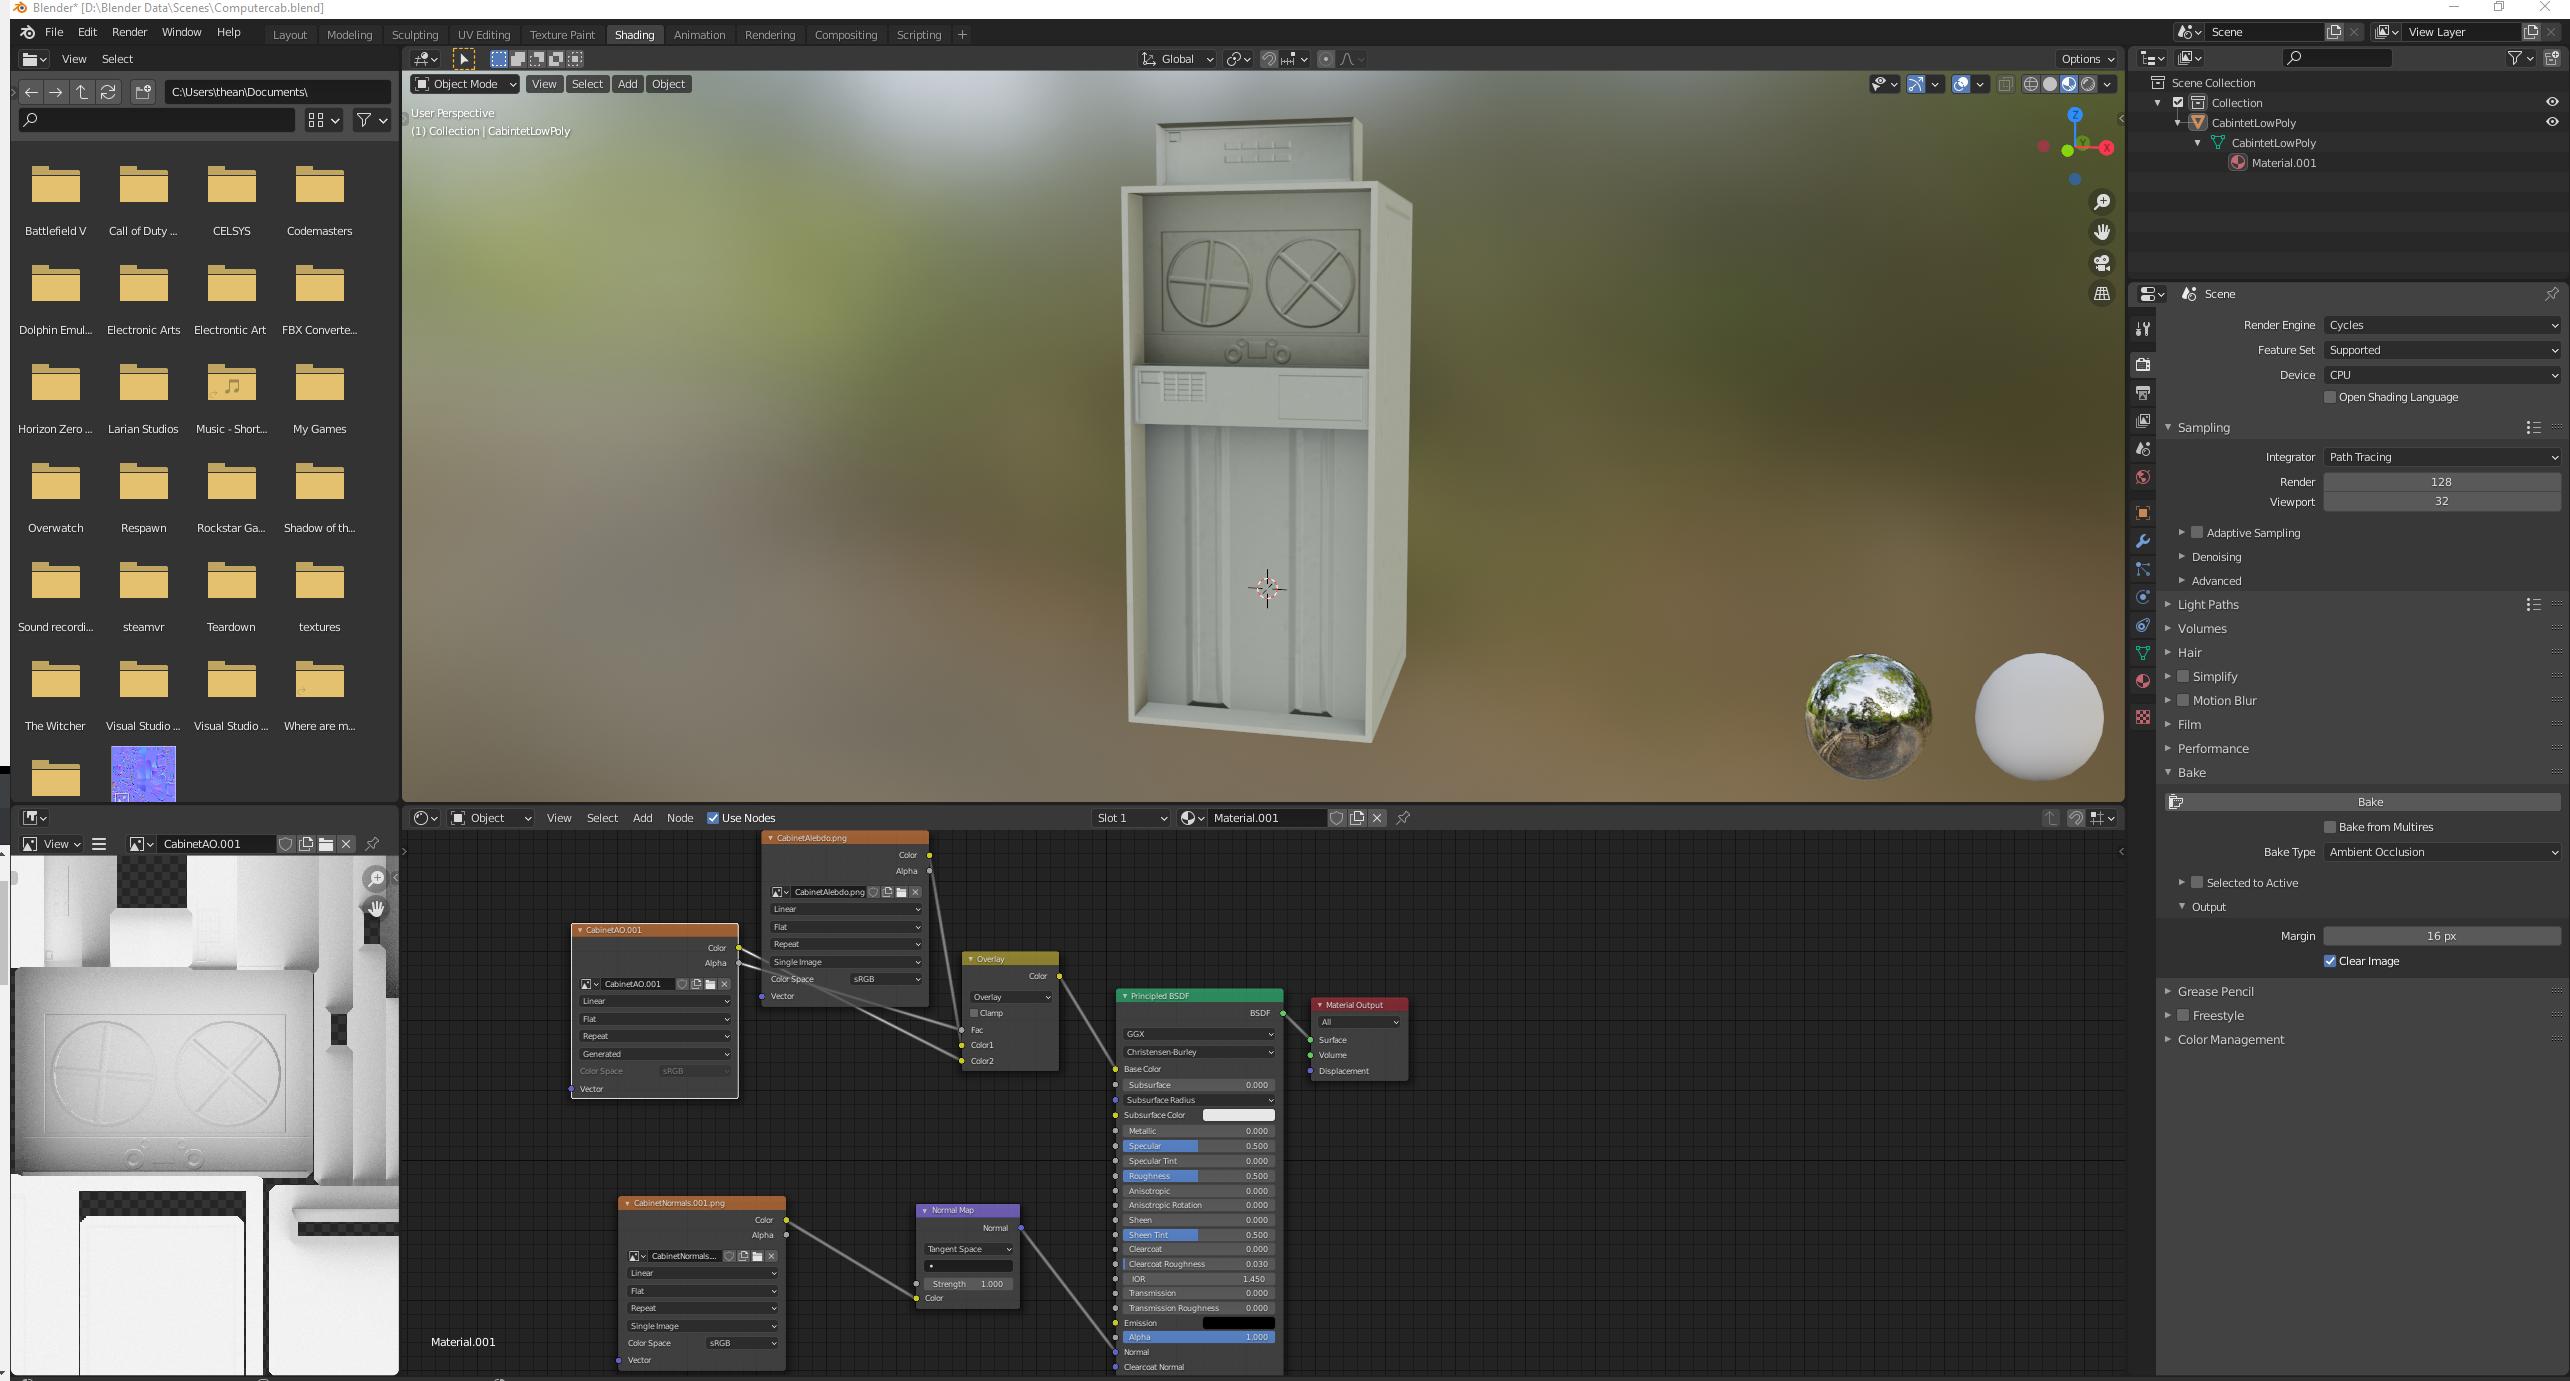The image size is (2570, 1381).
Task: Click the Material Output node icon
Action: tap(1319, 1005)
